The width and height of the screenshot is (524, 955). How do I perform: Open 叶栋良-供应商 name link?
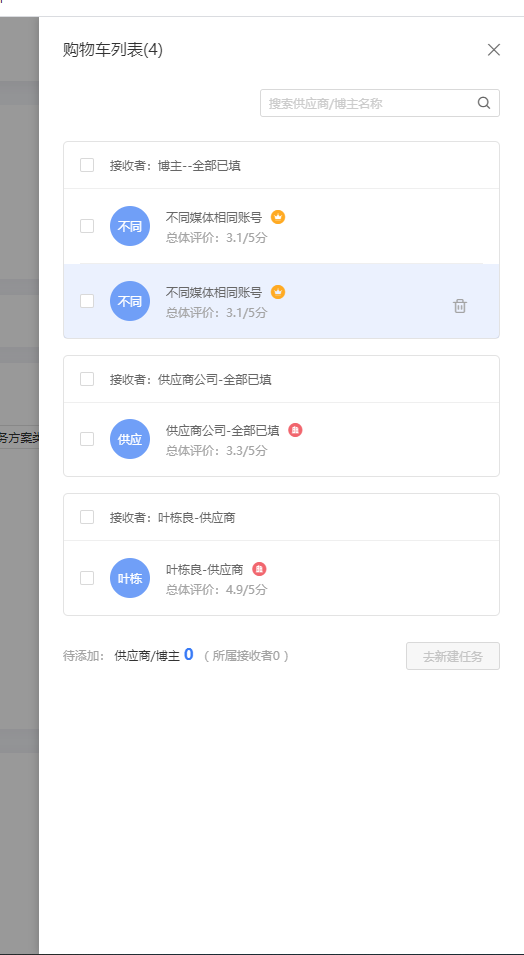(205, 569)
